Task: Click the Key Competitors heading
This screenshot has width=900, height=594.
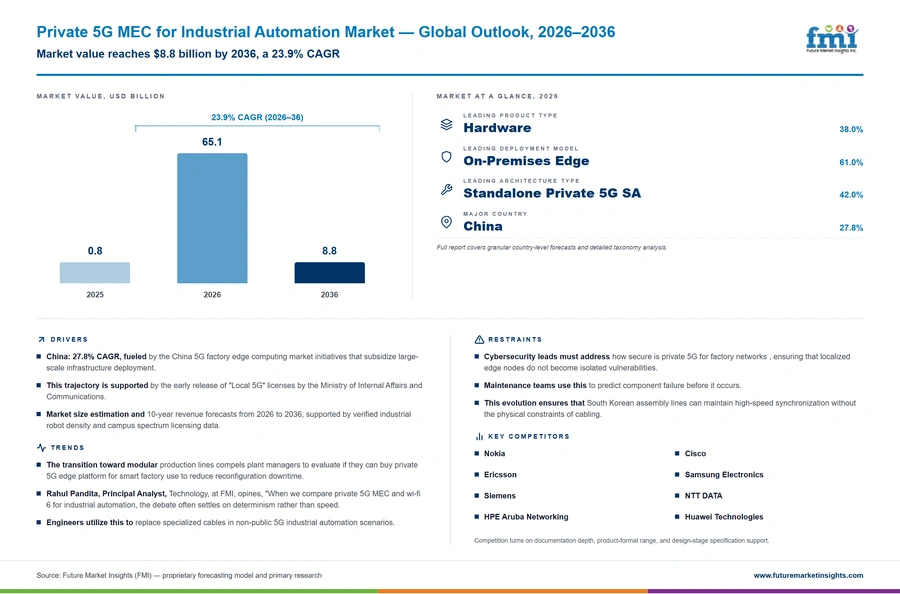Action: click(529, 437)
